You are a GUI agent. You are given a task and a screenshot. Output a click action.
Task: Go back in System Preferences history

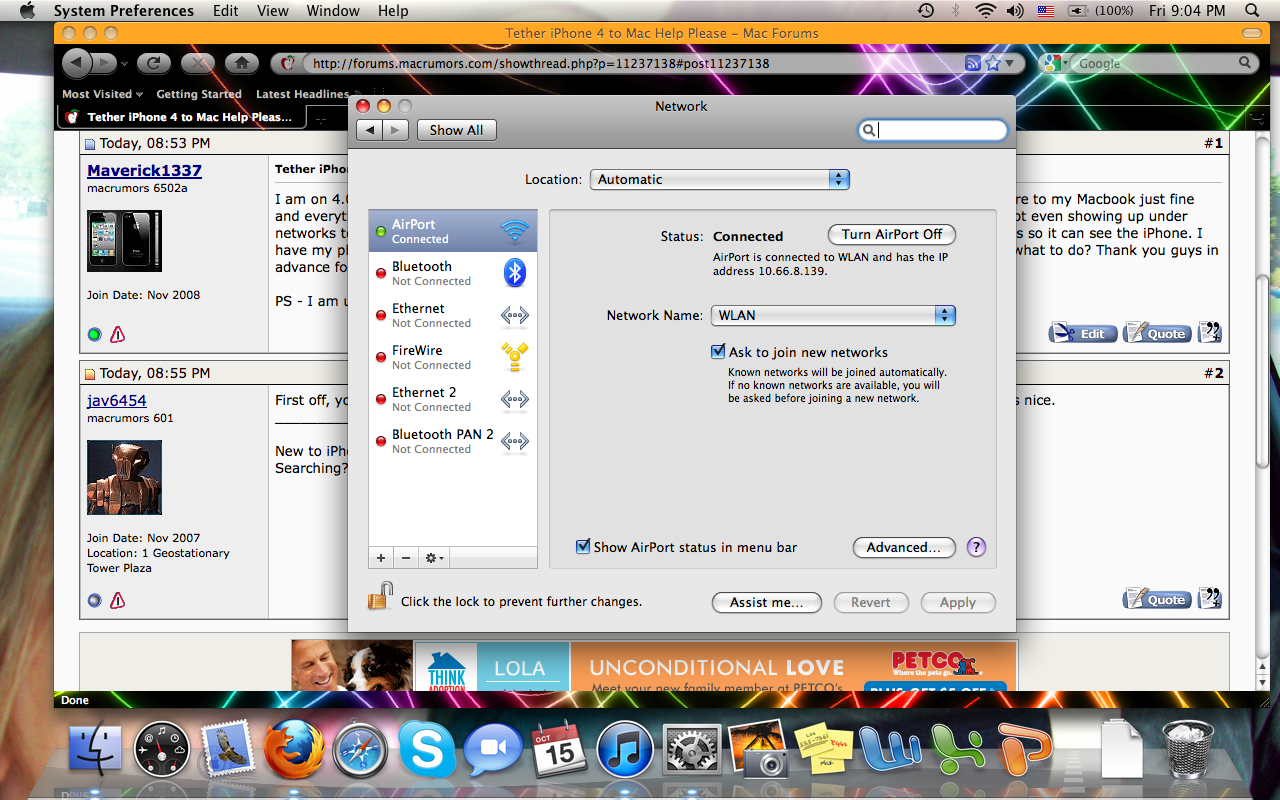[370, 130]
